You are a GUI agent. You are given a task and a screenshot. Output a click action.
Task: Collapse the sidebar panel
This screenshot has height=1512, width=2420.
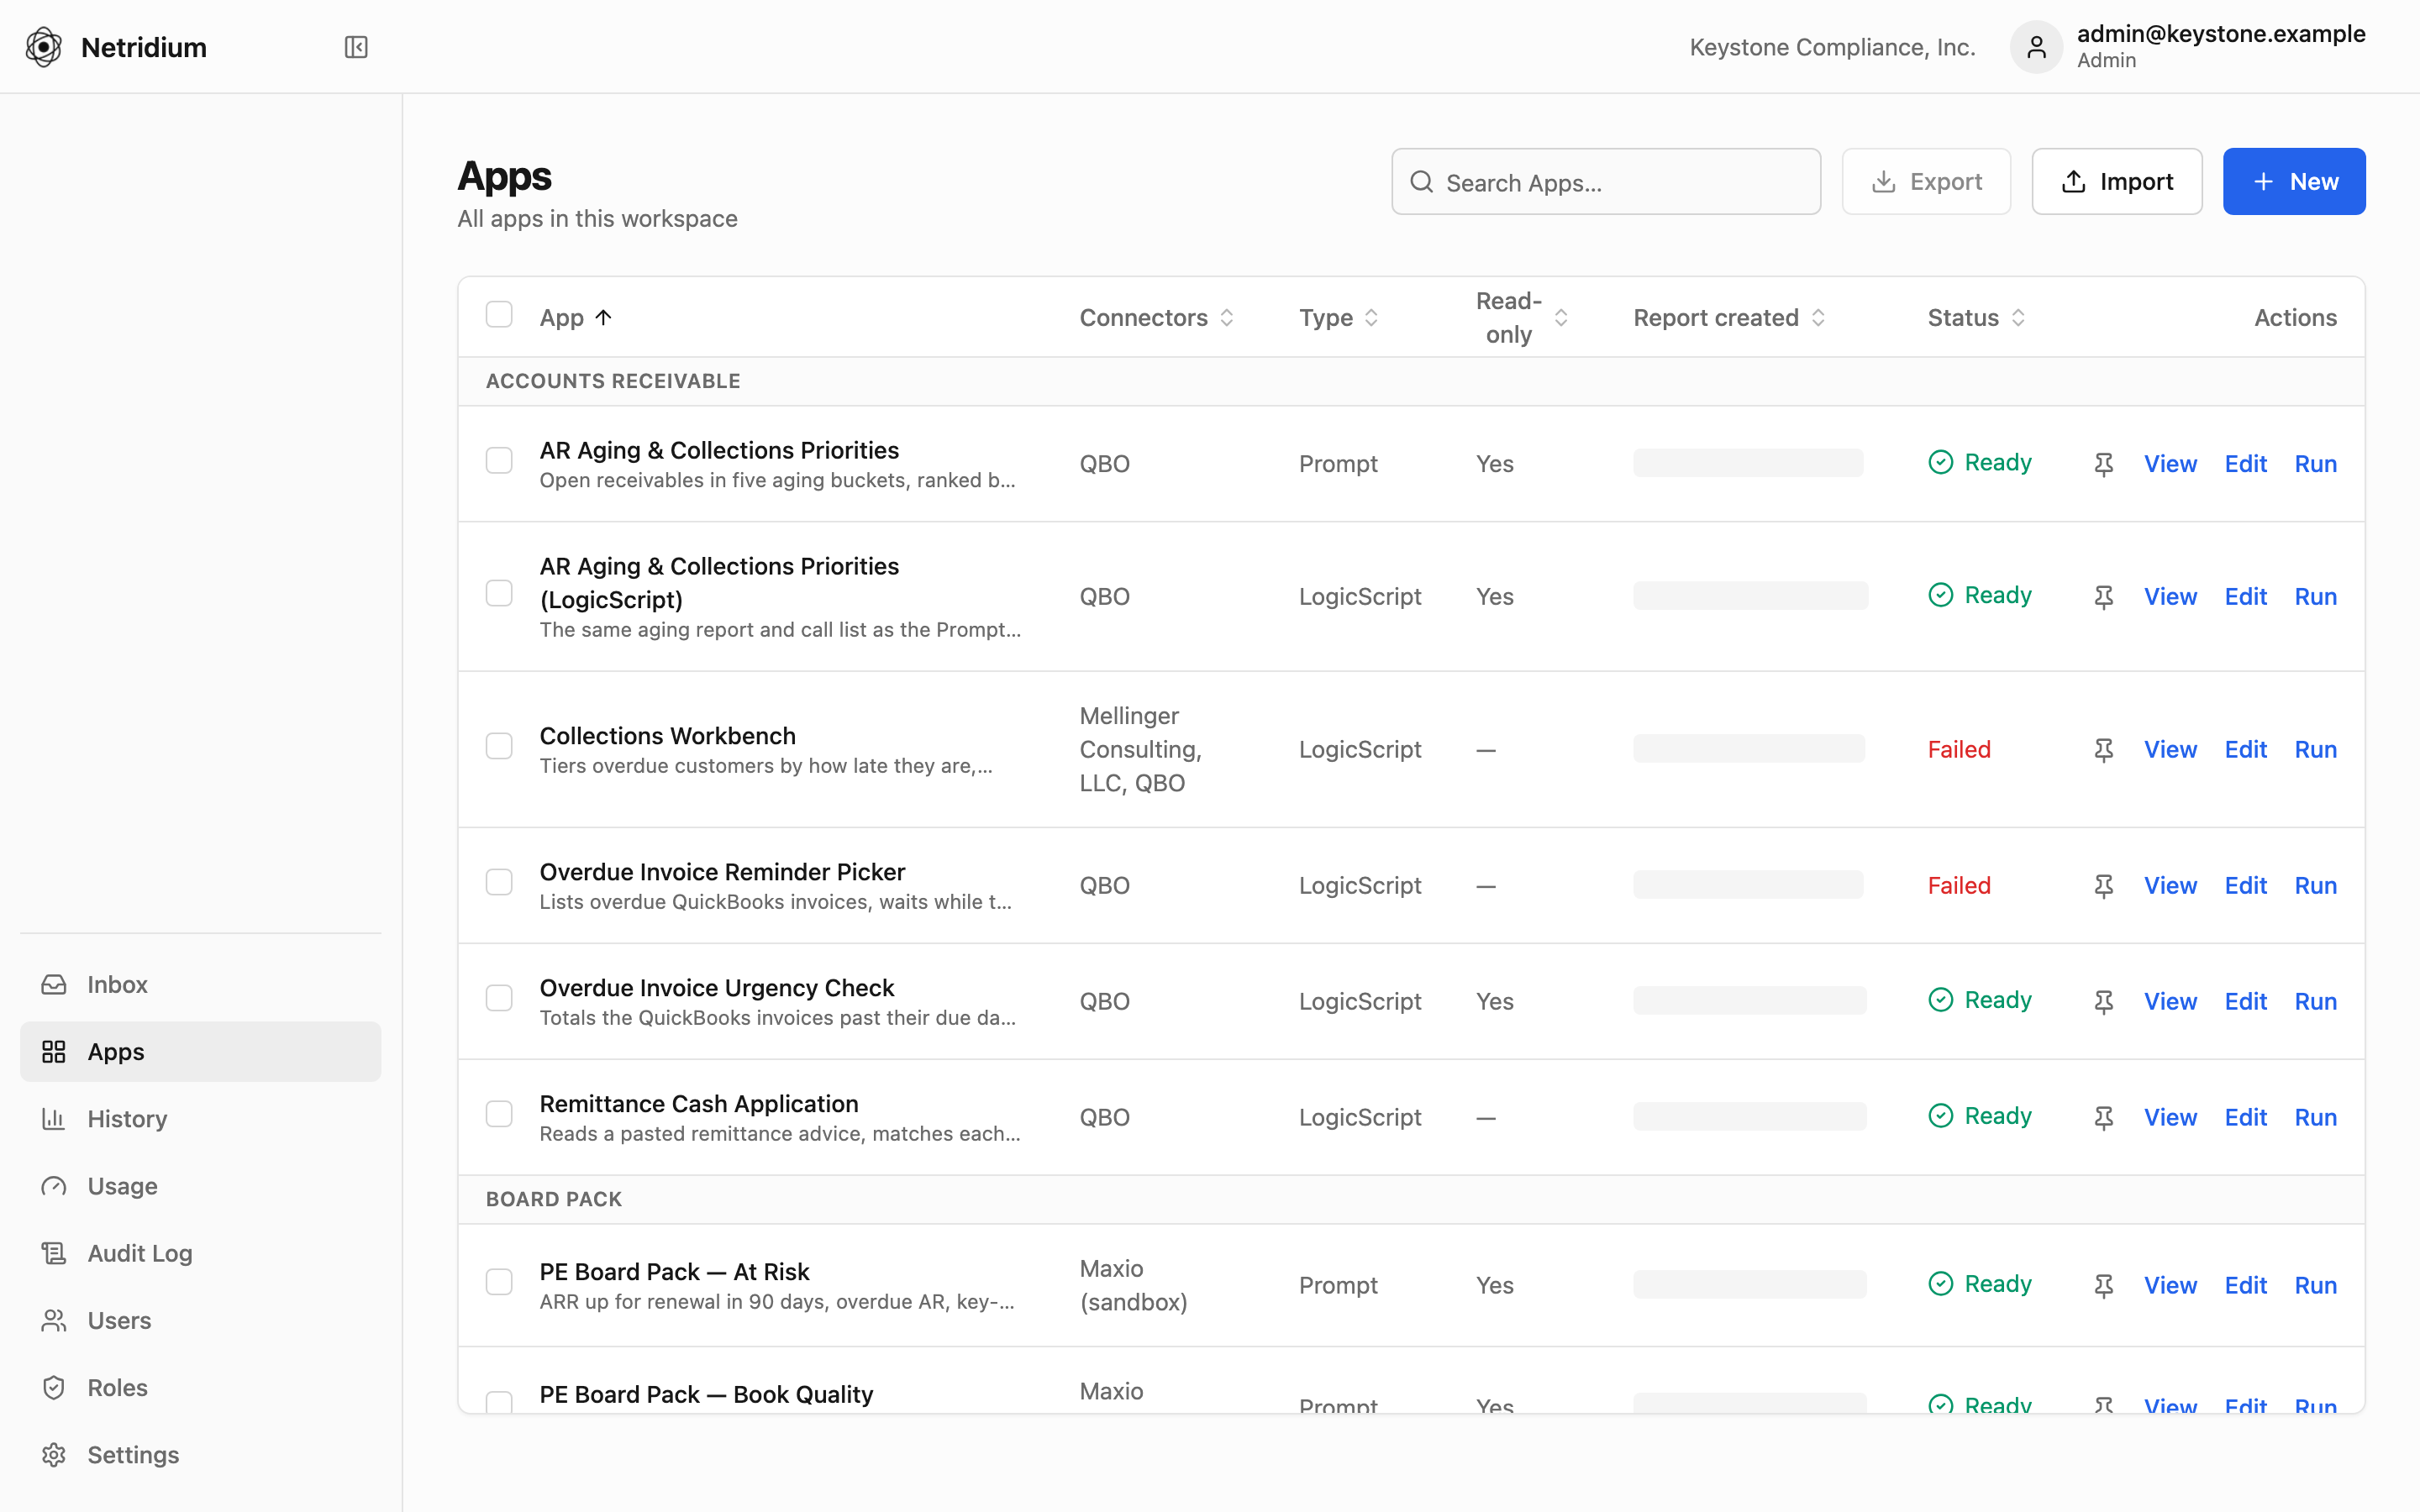pyautogui.click(x=356, y=47)
